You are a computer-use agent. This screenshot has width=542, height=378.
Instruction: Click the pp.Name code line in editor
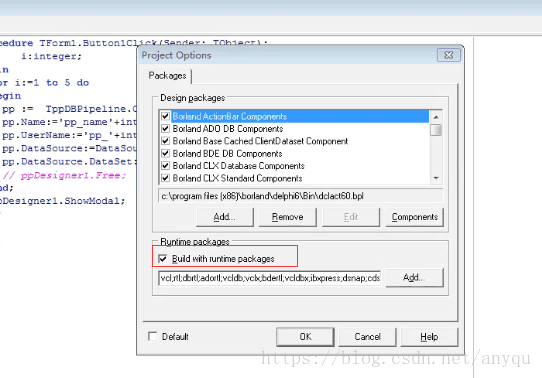(69, 122)
